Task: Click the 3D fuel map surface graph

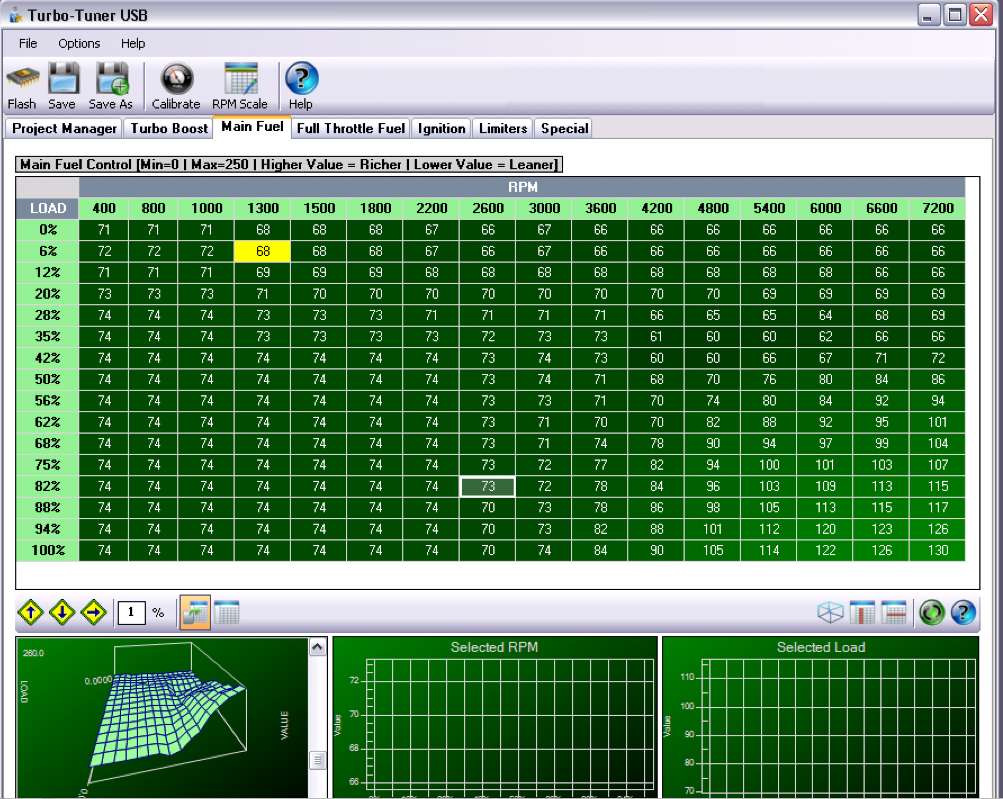Action: (x=163, y=718)
